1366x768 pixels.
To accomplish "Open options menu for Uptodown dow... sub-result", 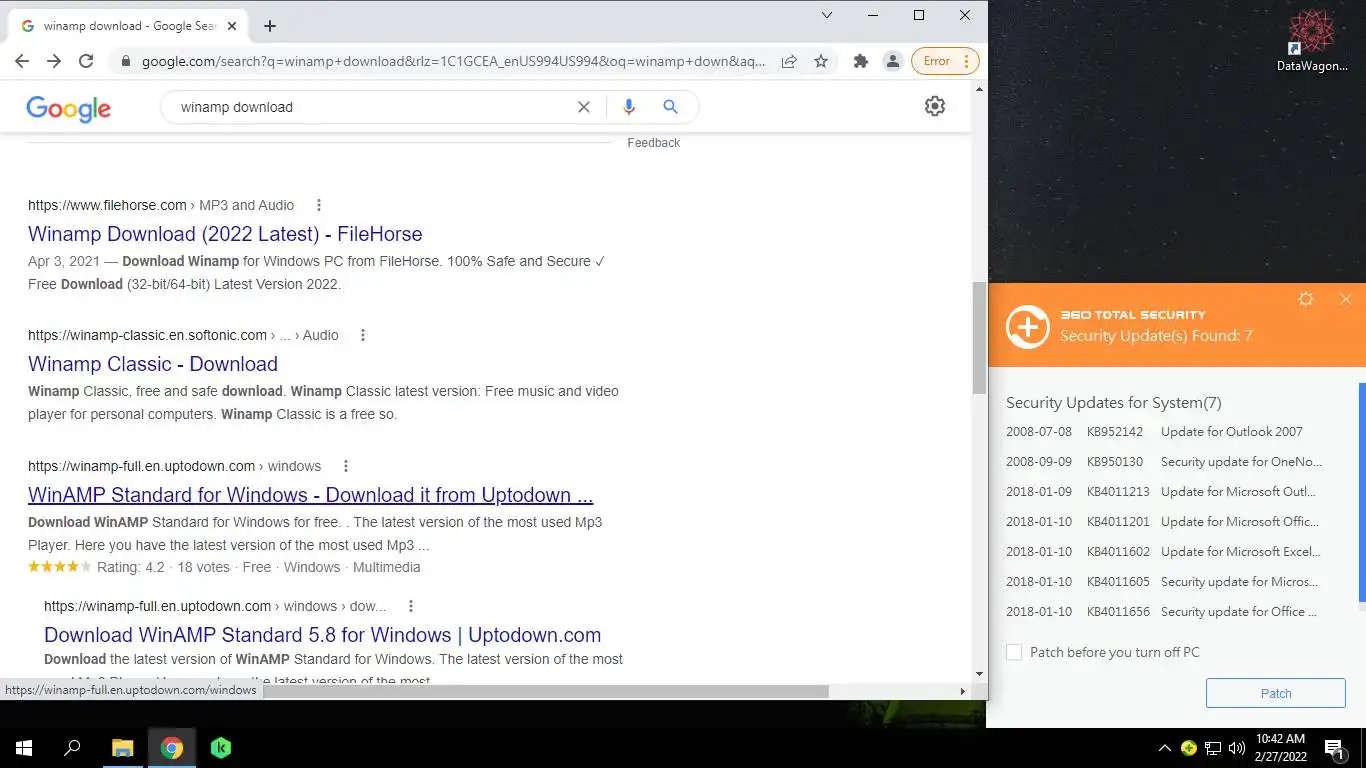I will tap(411, 606).
